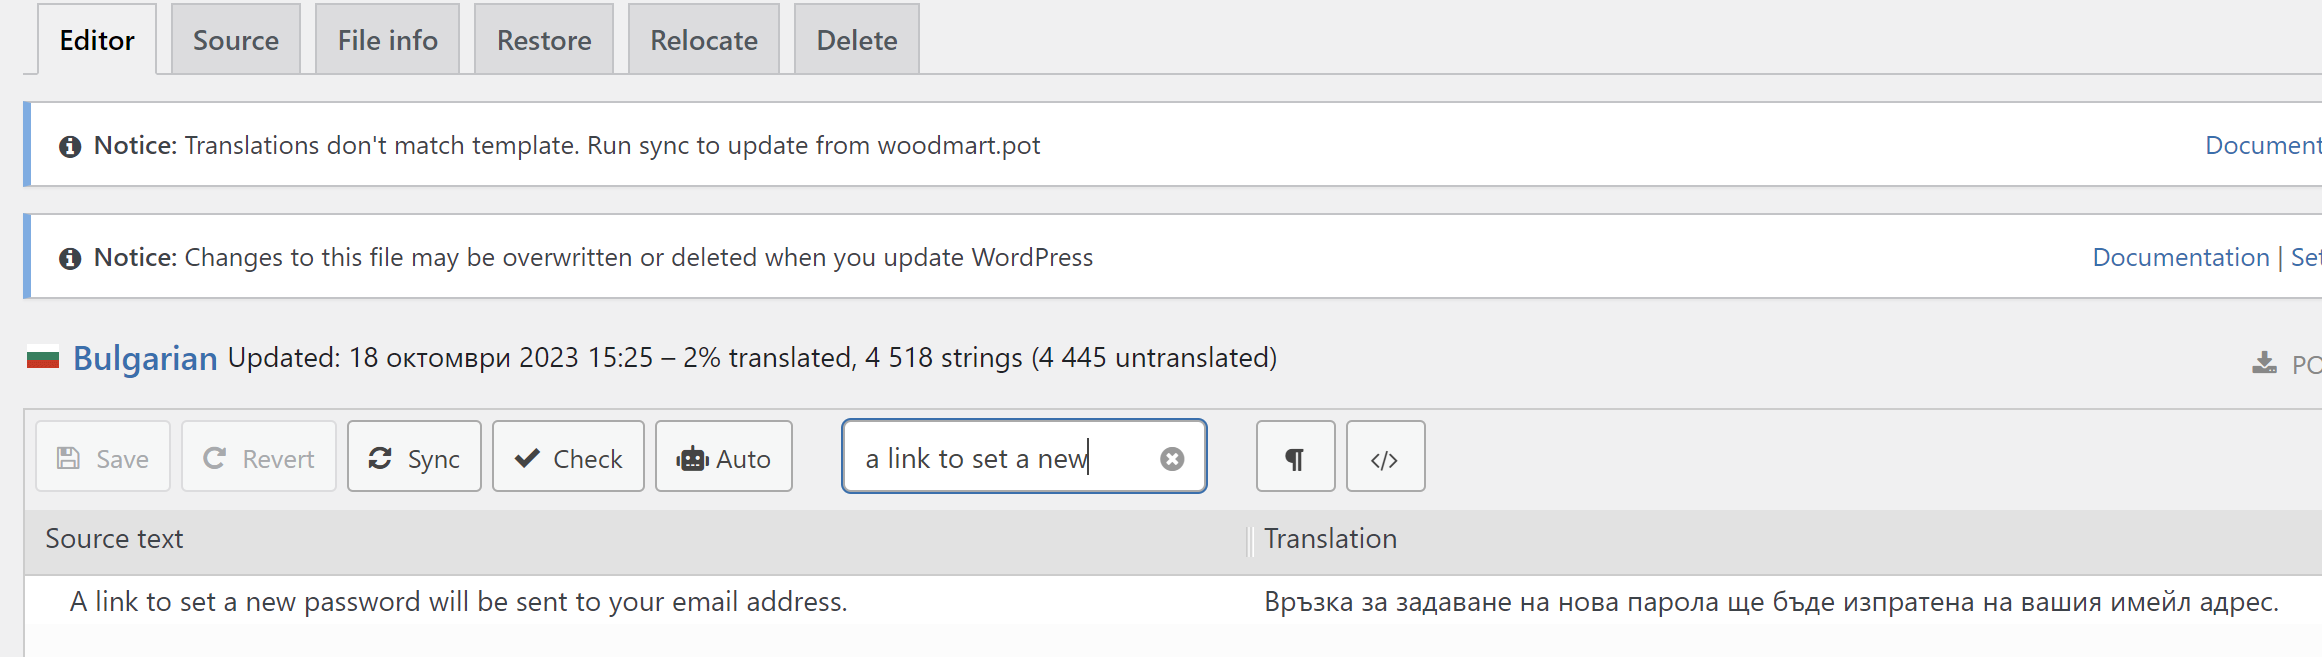The width and height of the screenshot is (2322, 657).
Task: Focus the string filter search field
Action: click(1000, 458)
